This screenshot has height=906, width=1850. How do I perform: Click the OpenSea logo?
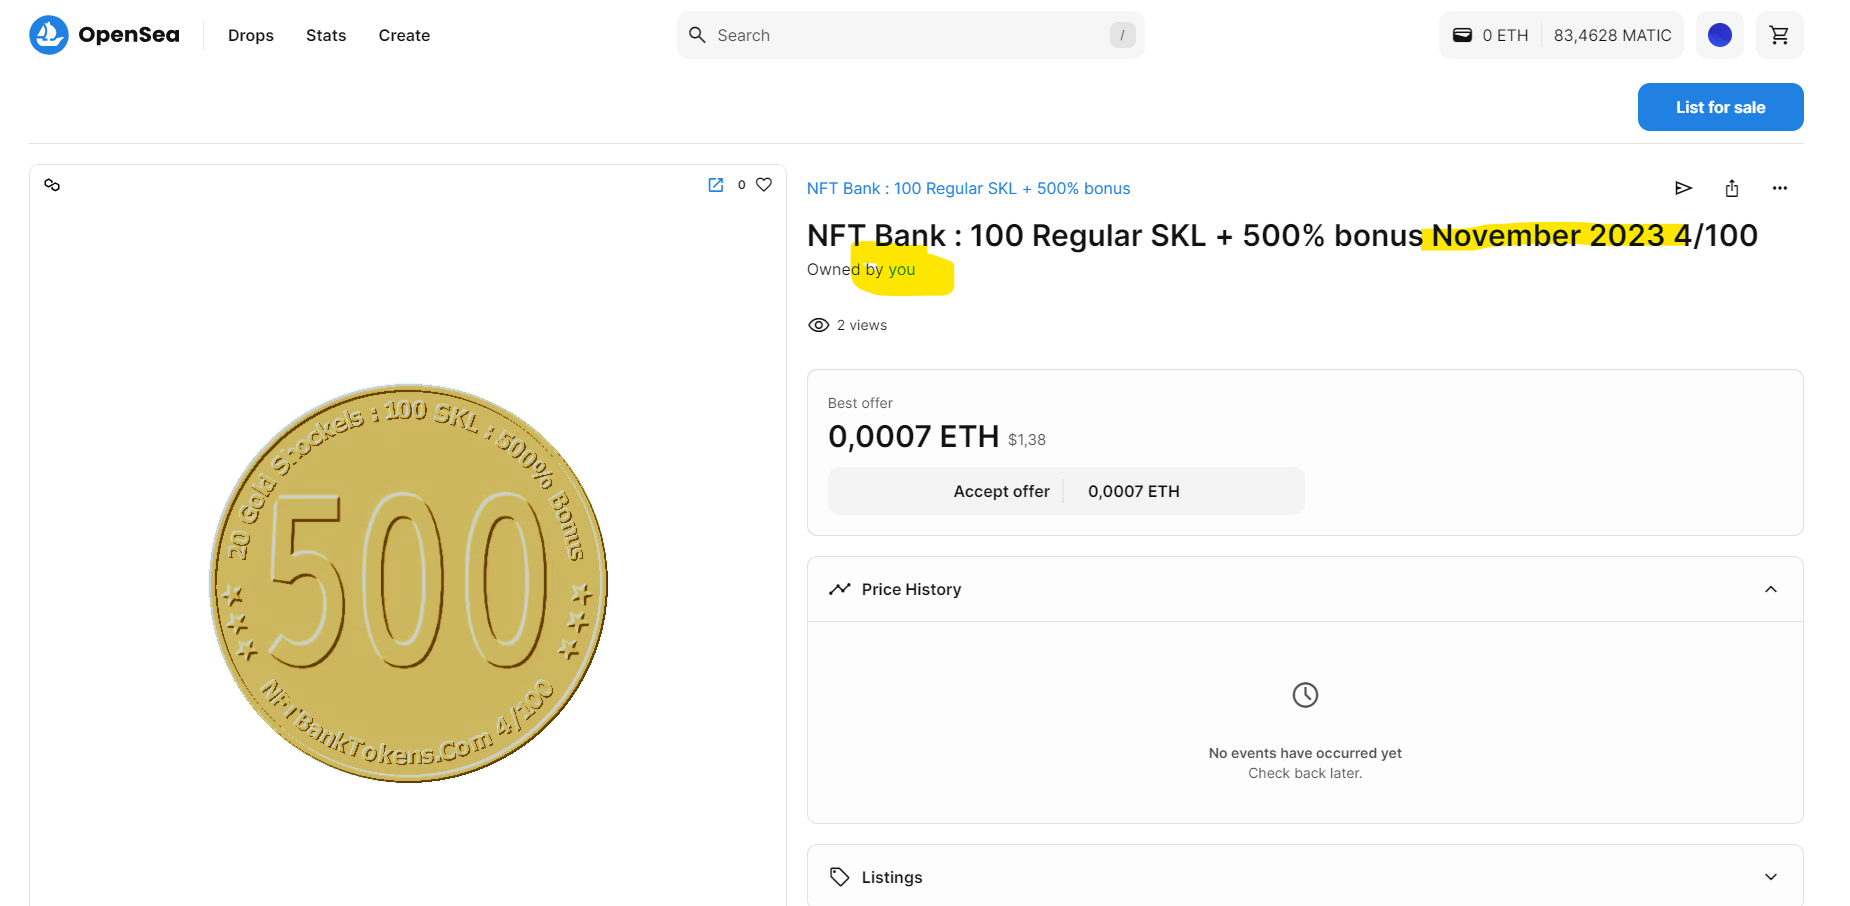(x=104, y=35)
